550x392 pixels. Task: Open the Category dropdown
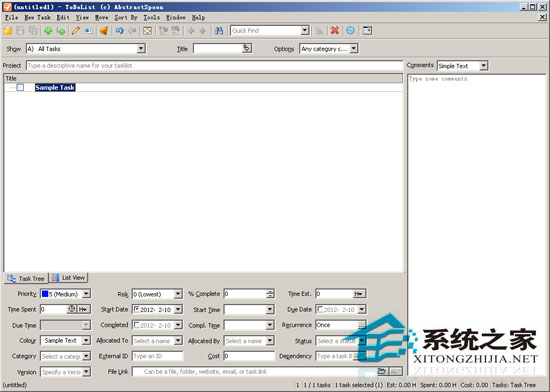coord(86,356)
